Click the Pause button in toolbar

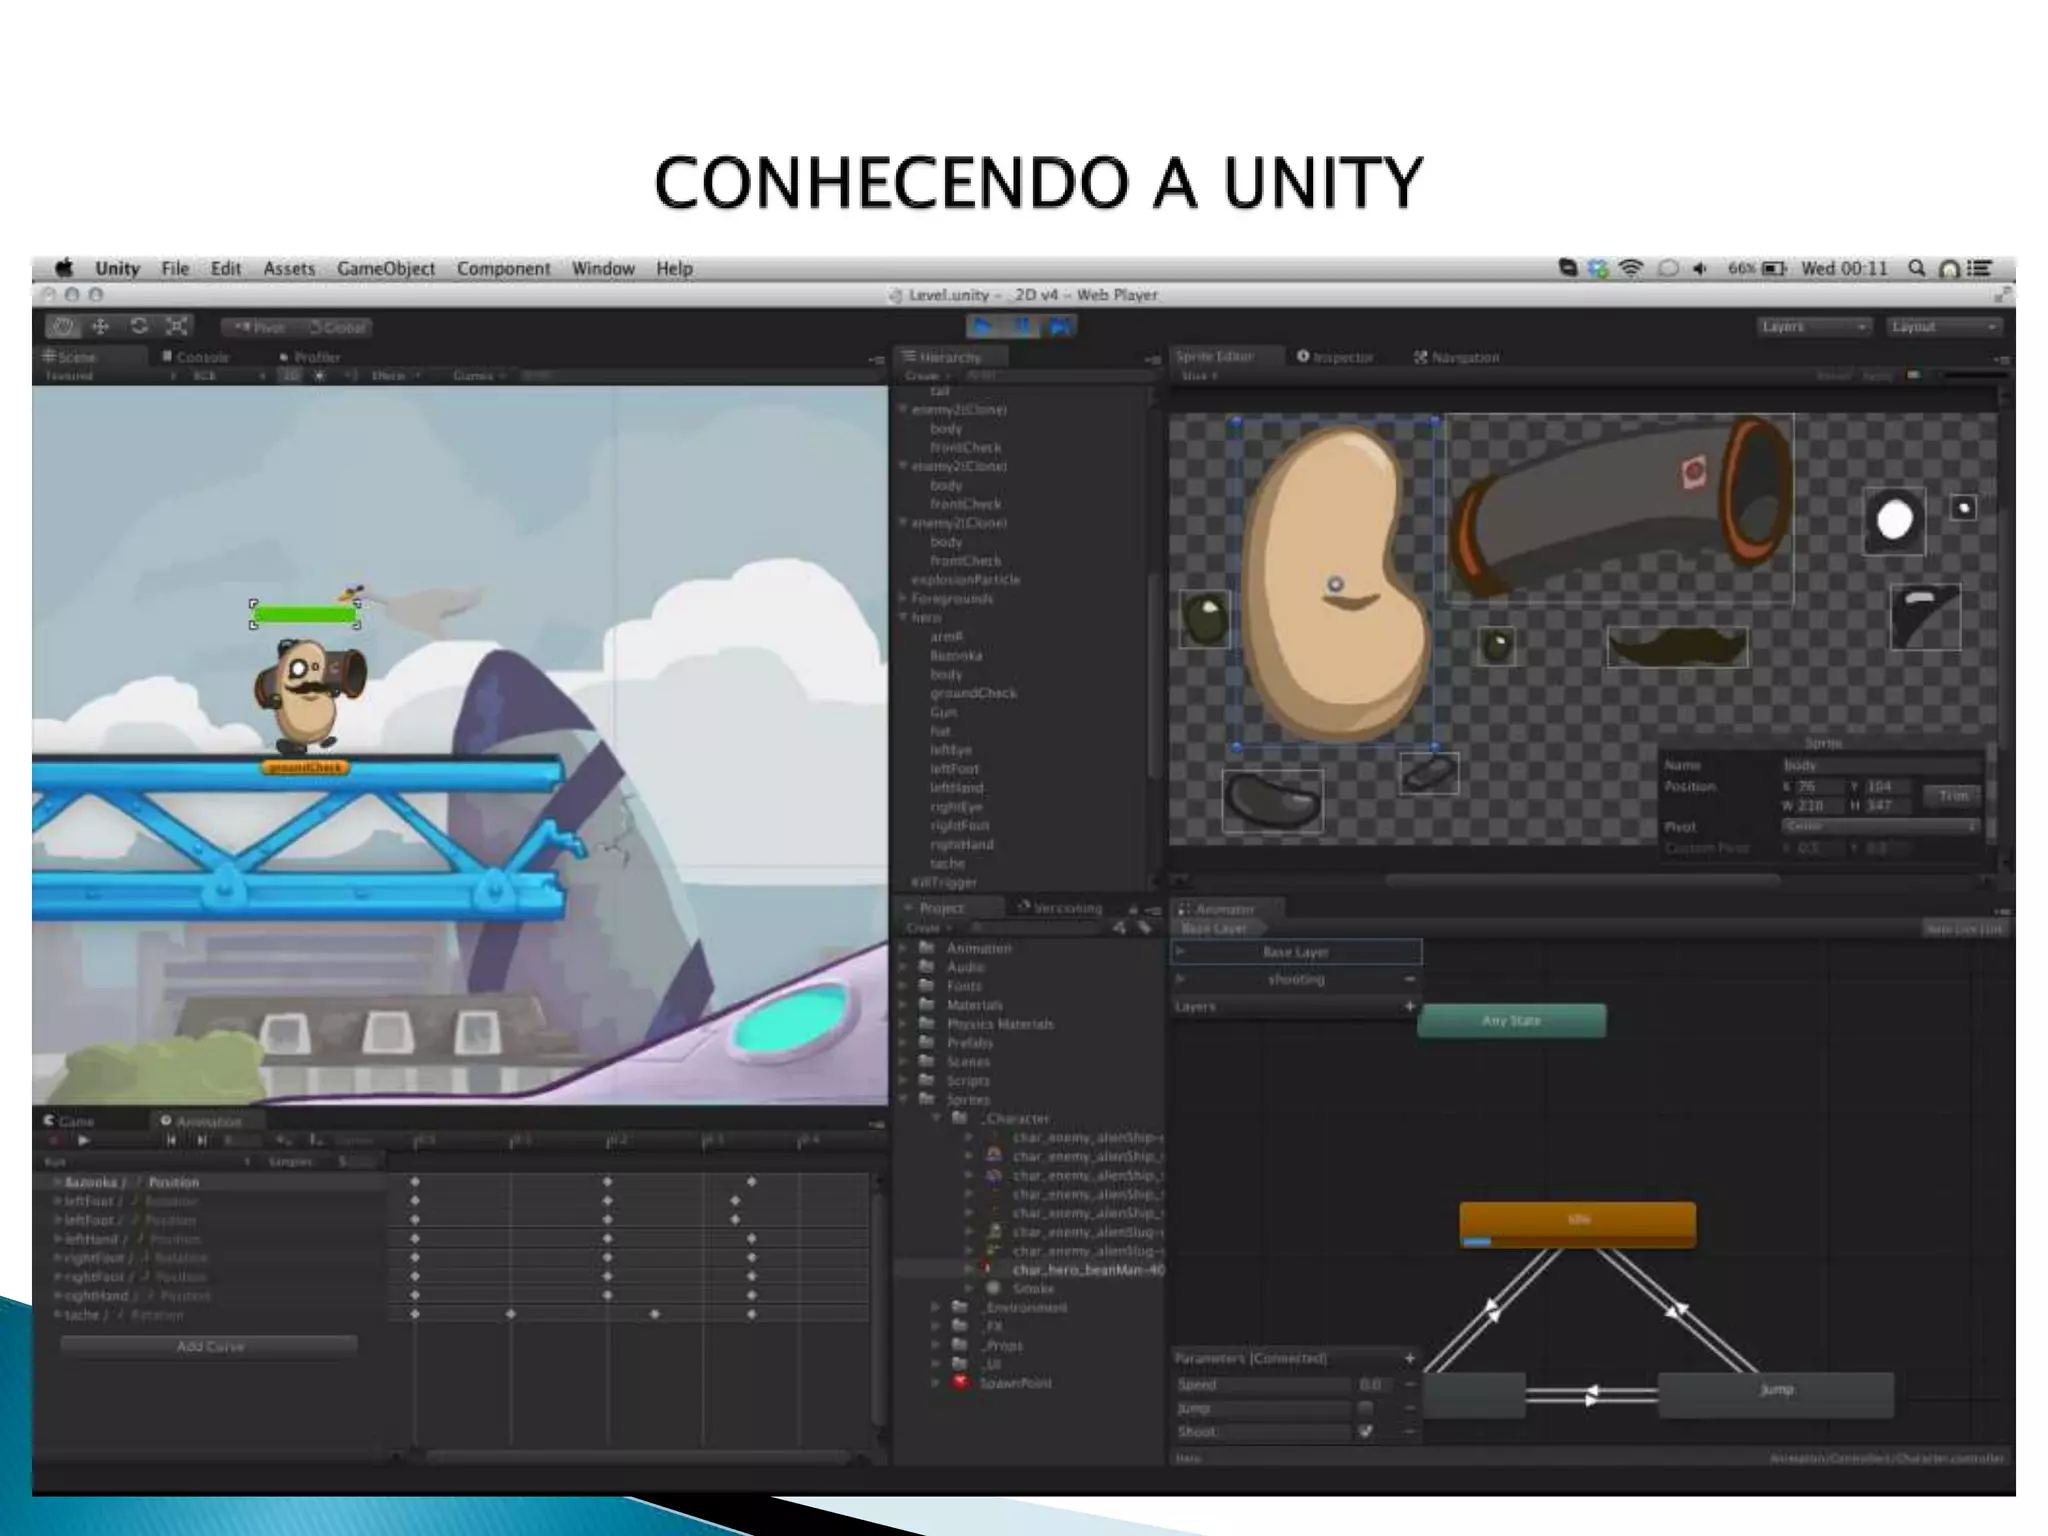(x=1022, y=327)
